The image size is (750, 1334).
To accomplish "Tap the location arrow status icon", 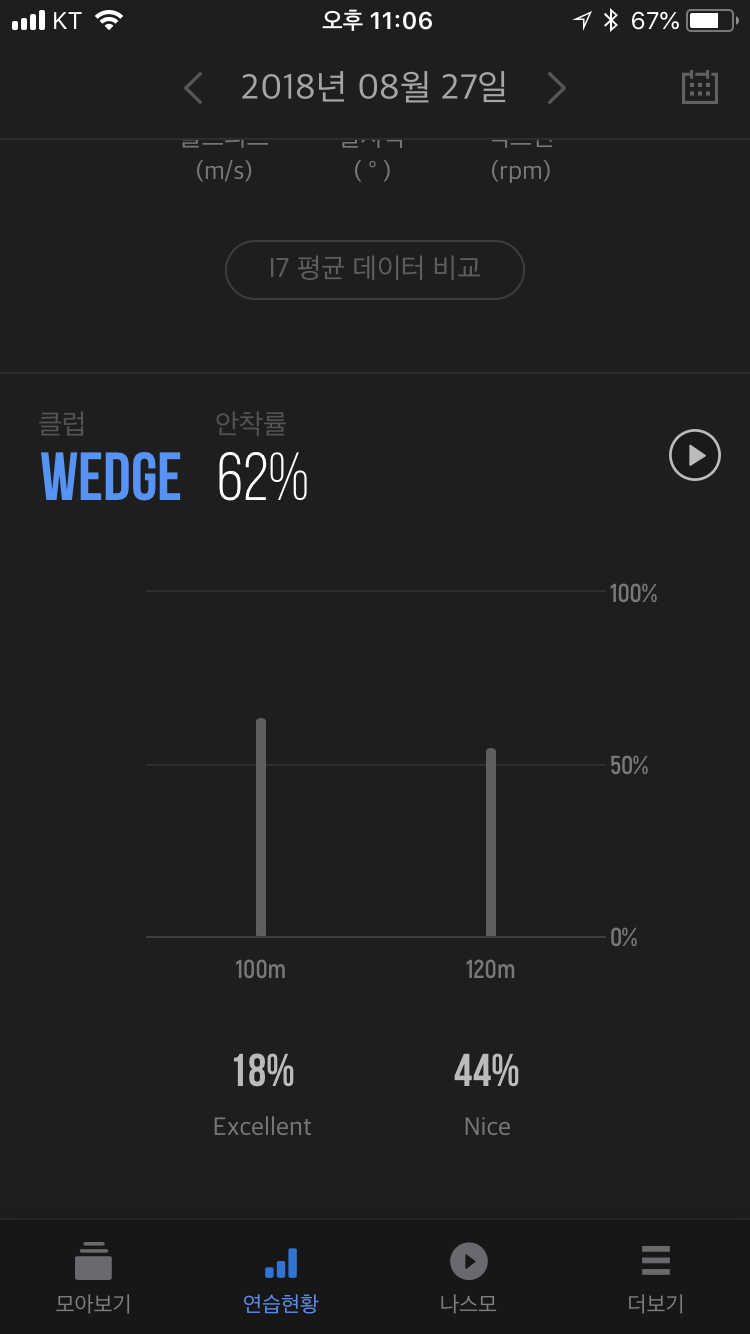I will [x=582, y=21].
